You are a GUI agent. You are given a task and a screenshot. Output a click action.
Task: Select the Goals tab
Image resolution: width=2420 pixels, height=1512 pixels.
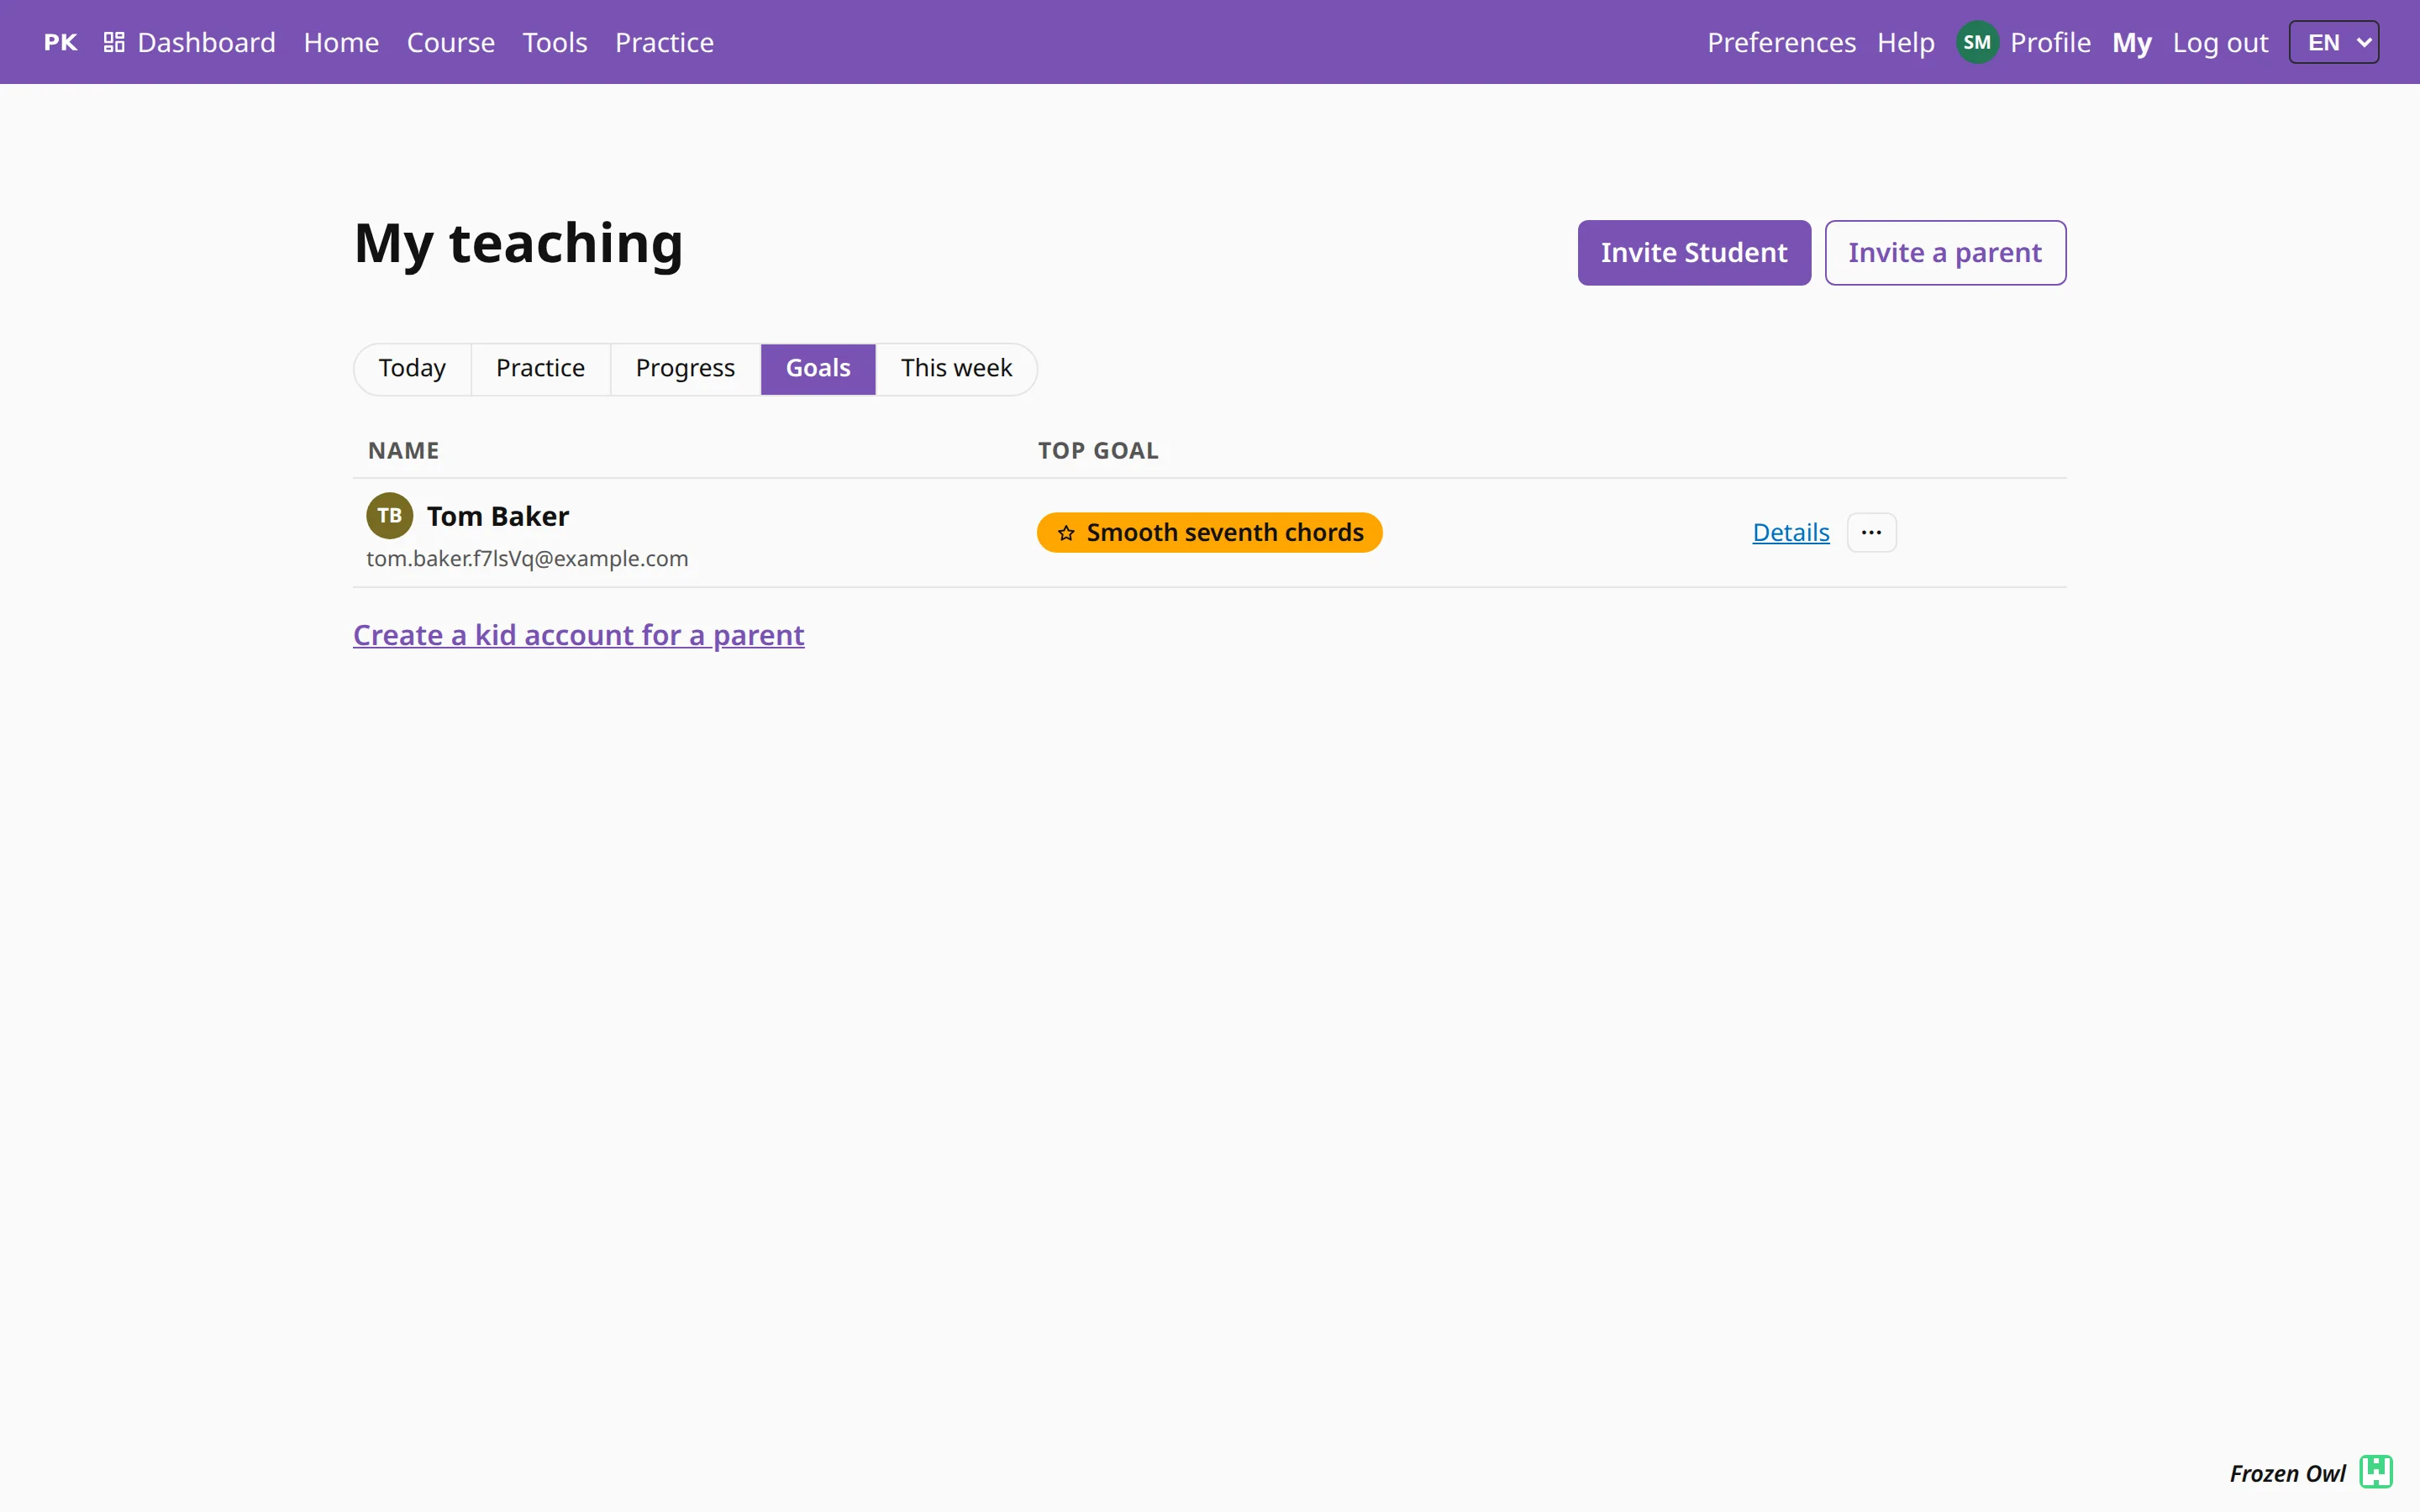(818, 369)
